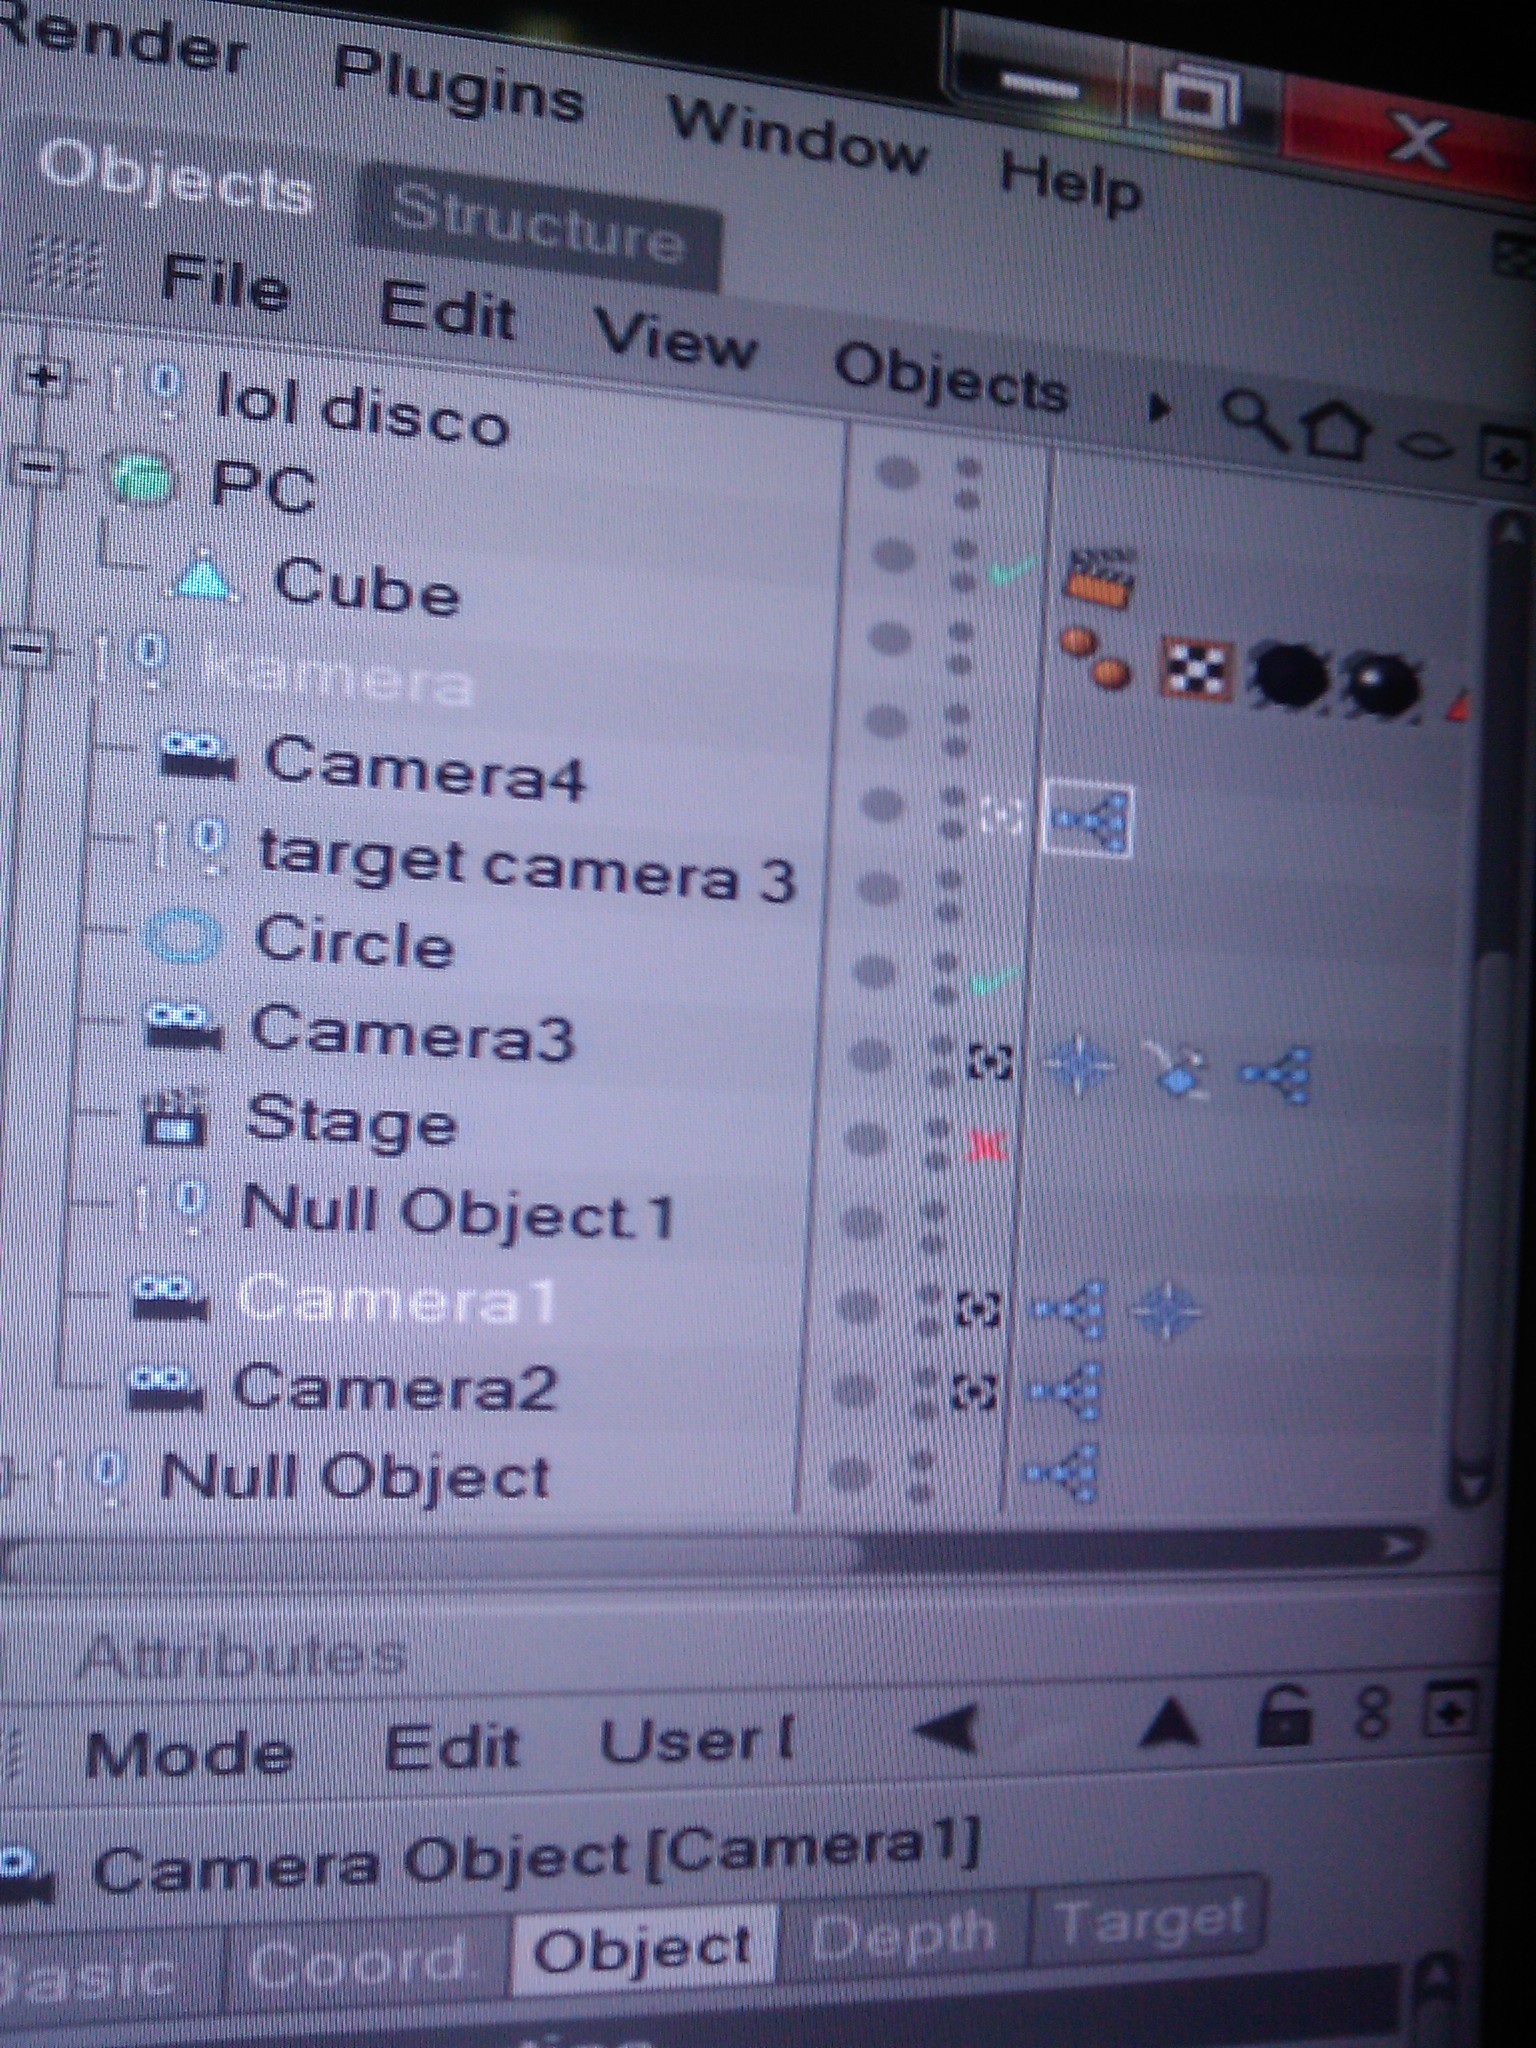
Task: Click the Camera4 camera icon in tree
Action: (197, 756)
